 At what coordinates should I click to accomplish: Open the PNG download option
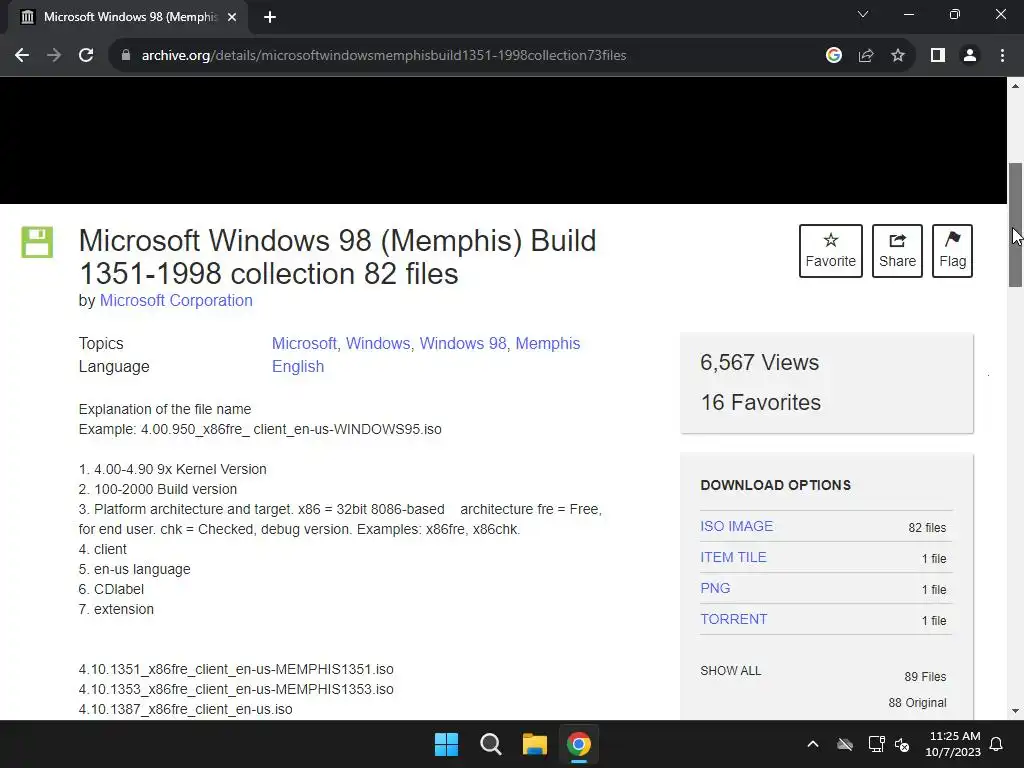(715, 588)
